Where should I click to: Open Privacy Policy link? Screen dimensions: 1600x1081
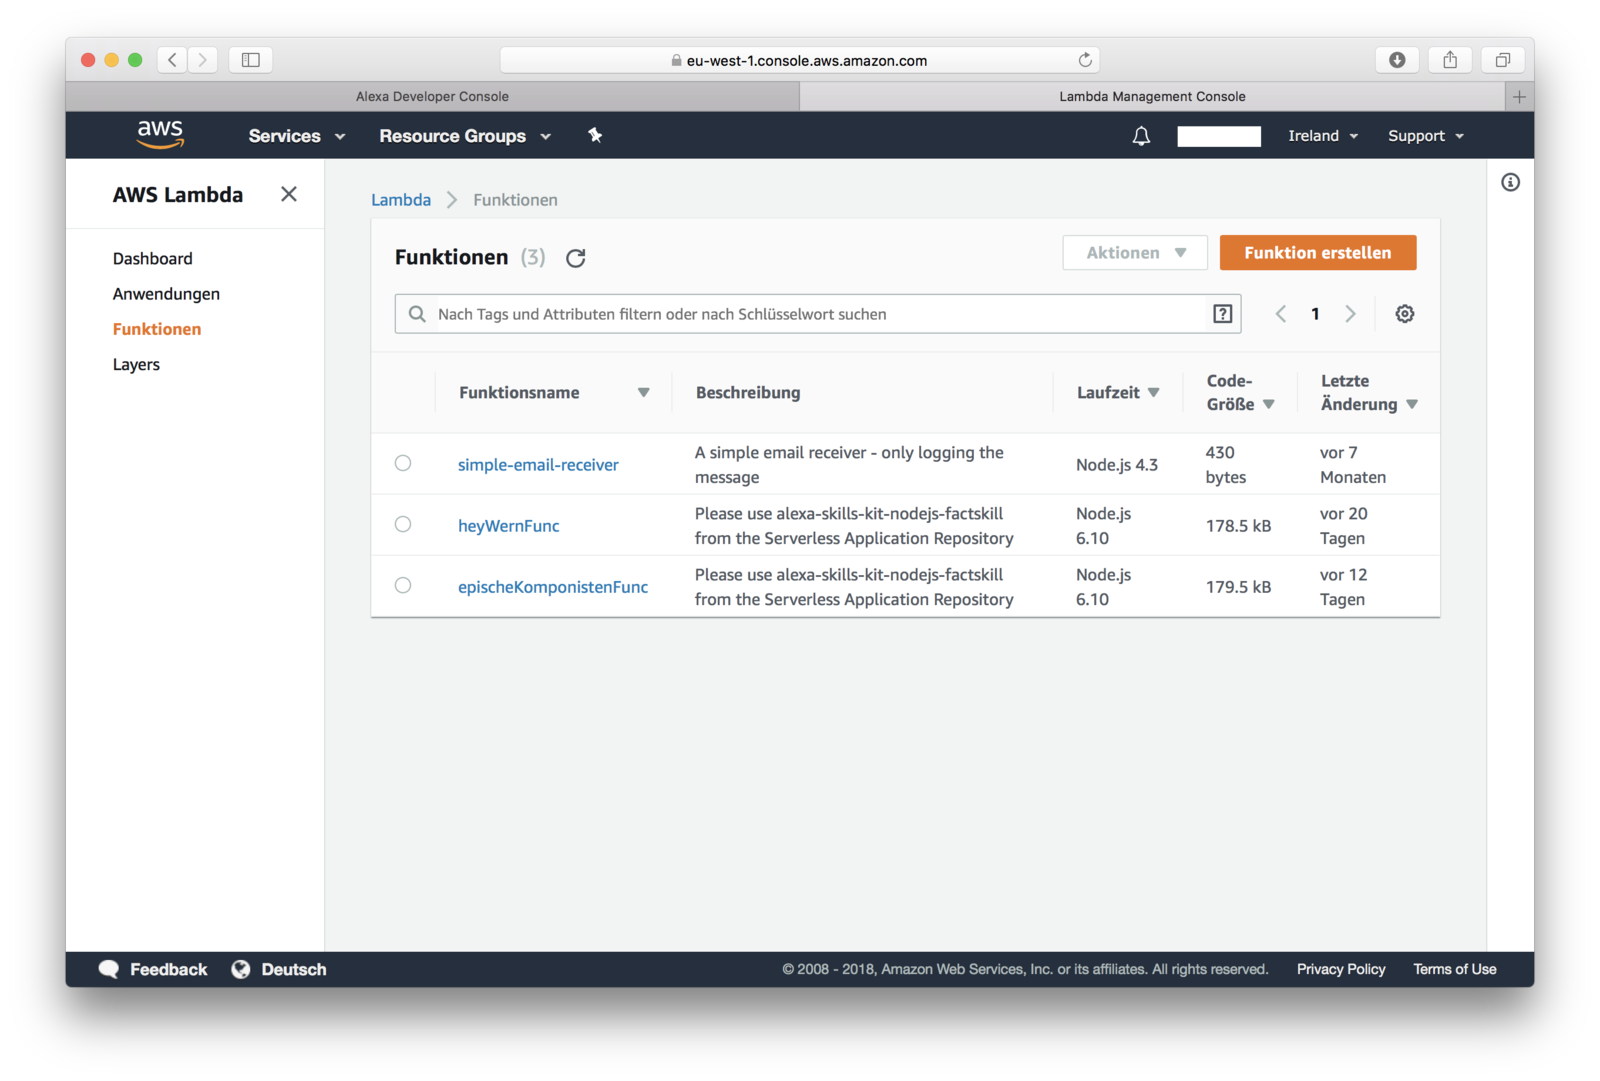[x=1341, y=969]
